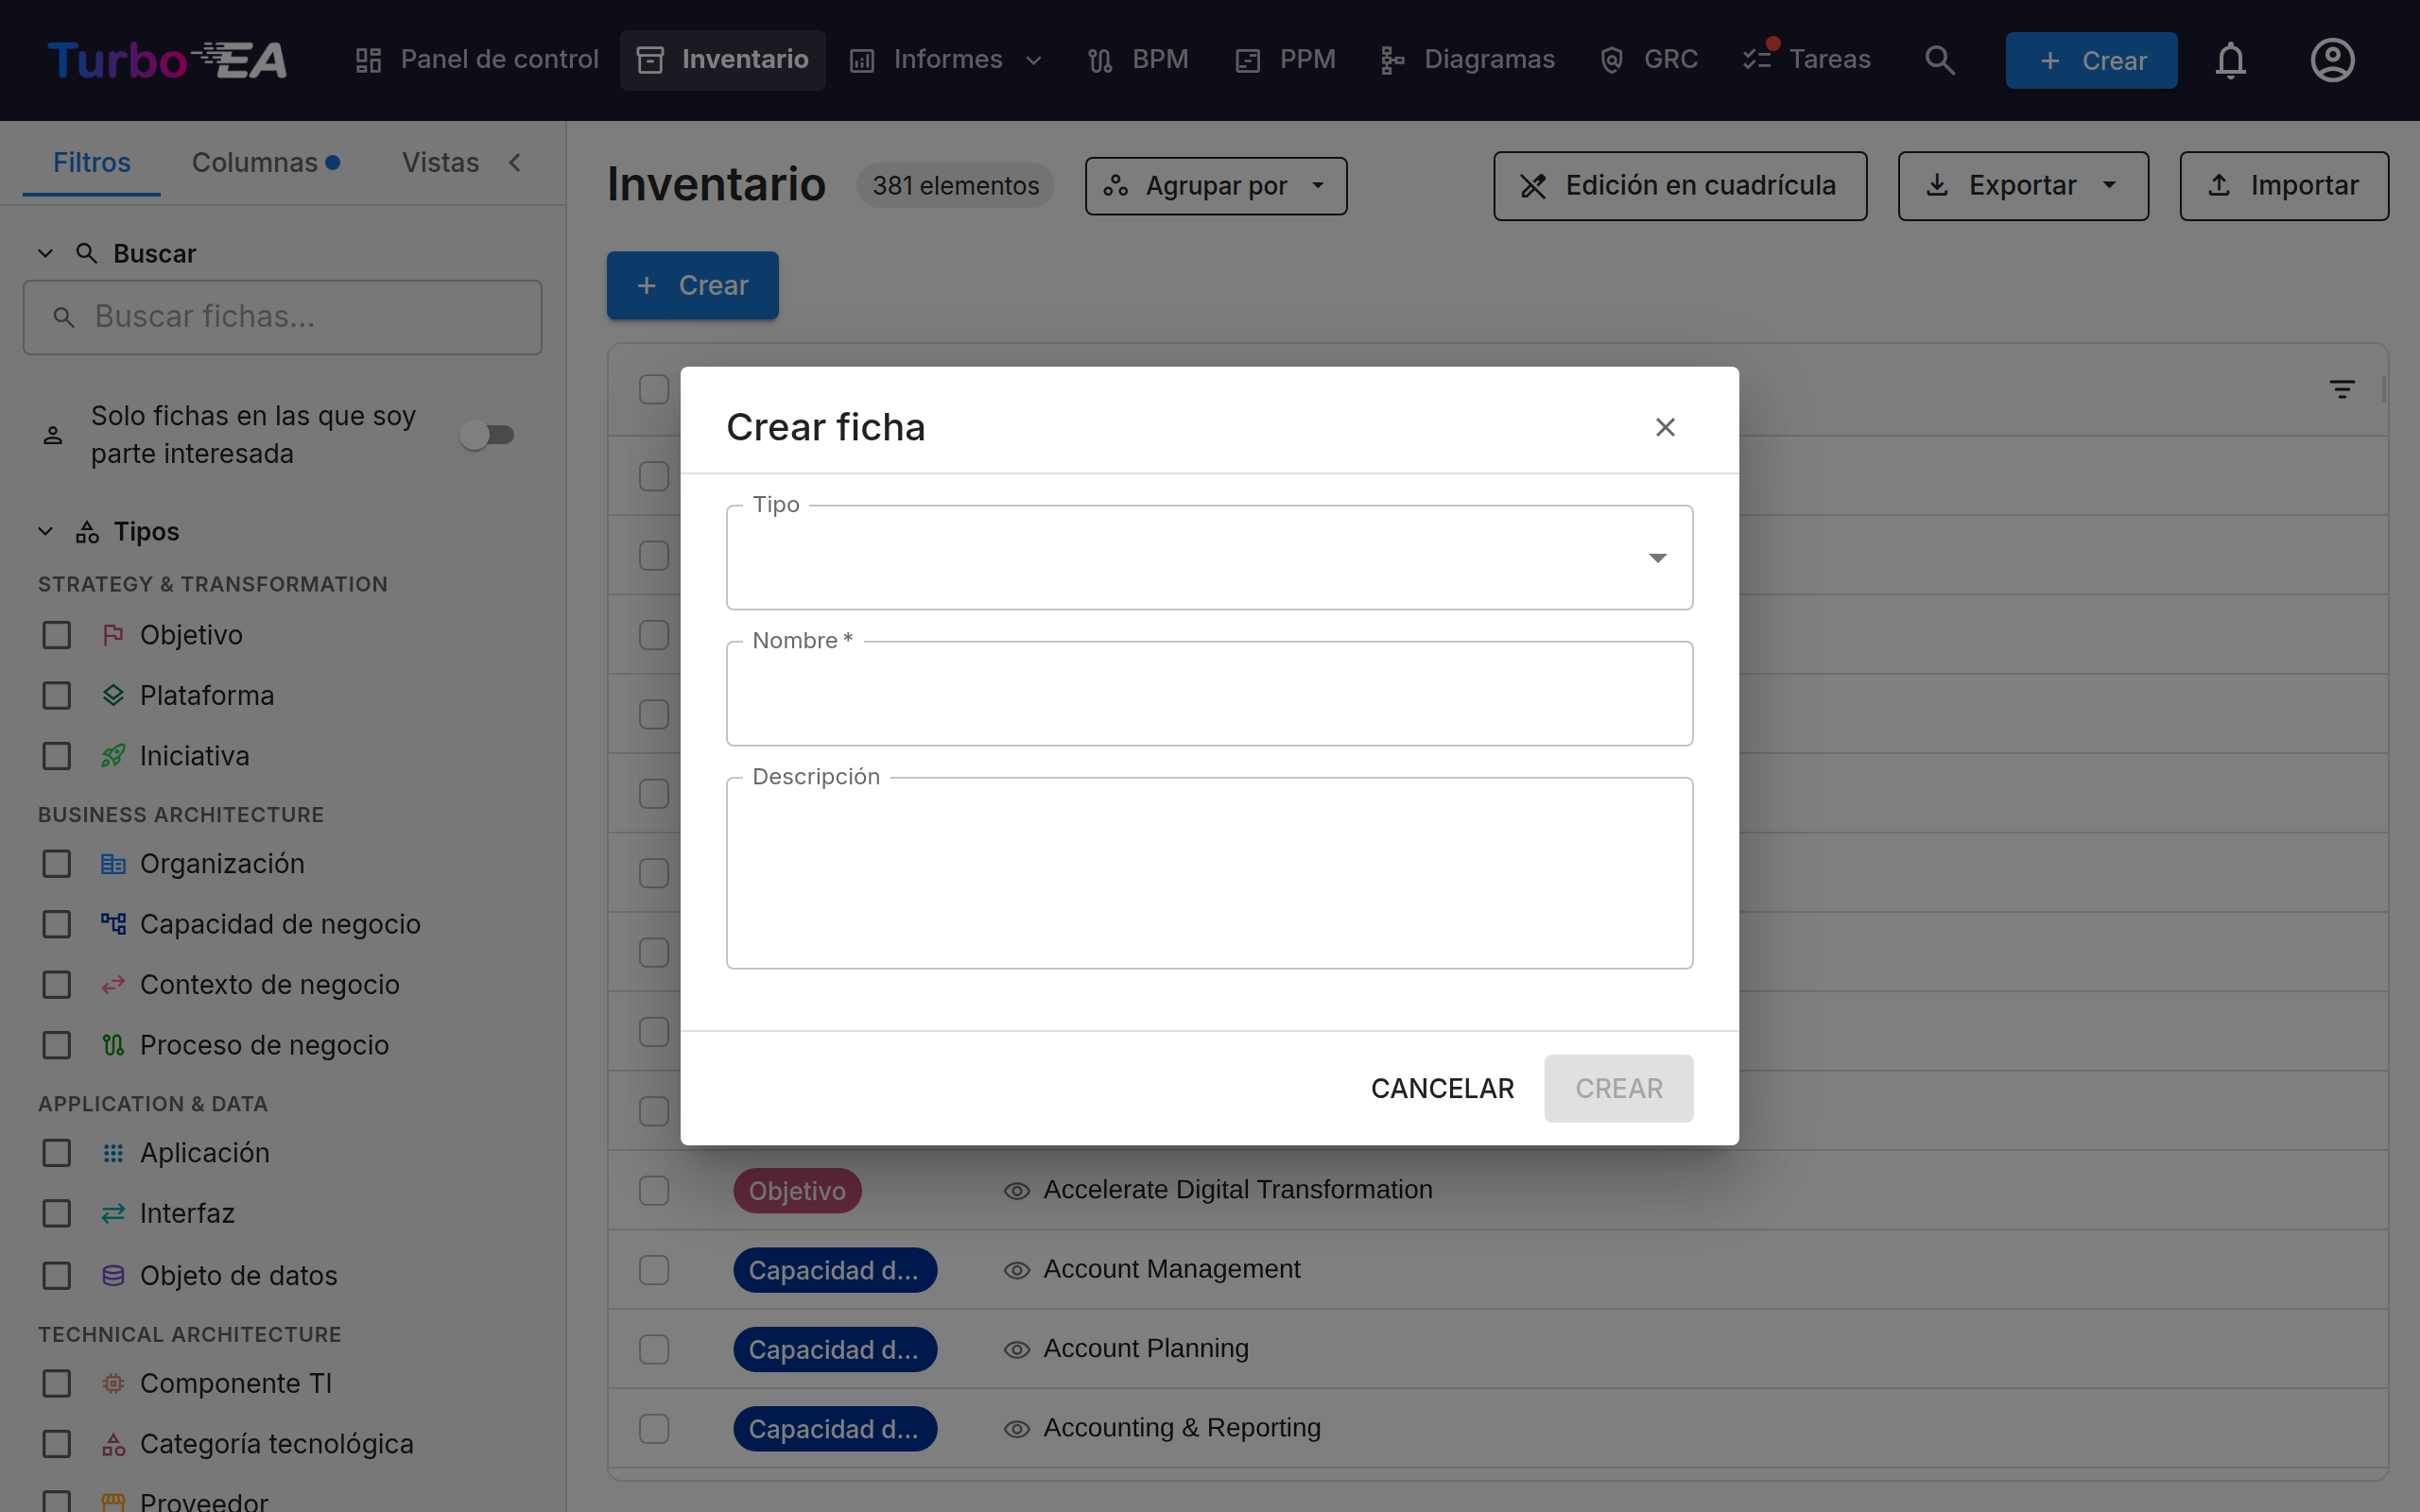The width and height of the screenshot is (2420, 1512).
Task: Click the eye icon beside Account Management
Action: point(1016,1270)
